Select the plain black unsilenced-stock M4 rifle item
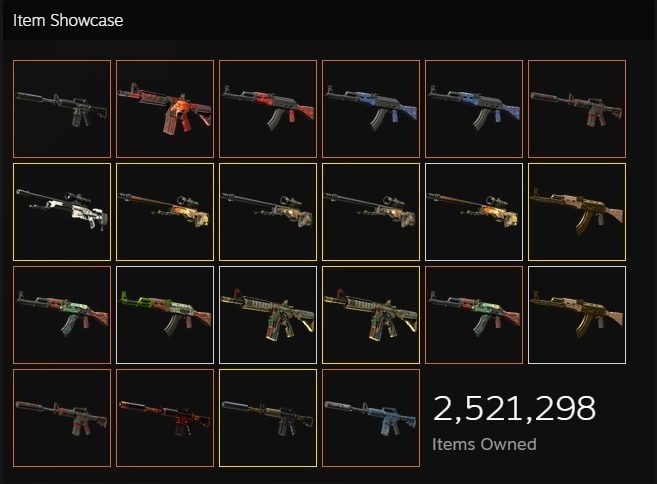657x484 pixels. tap(62, 109)
